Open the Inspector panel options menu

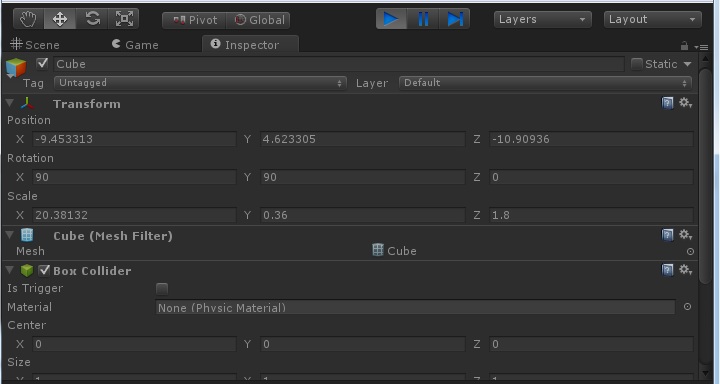pos(701,47)
